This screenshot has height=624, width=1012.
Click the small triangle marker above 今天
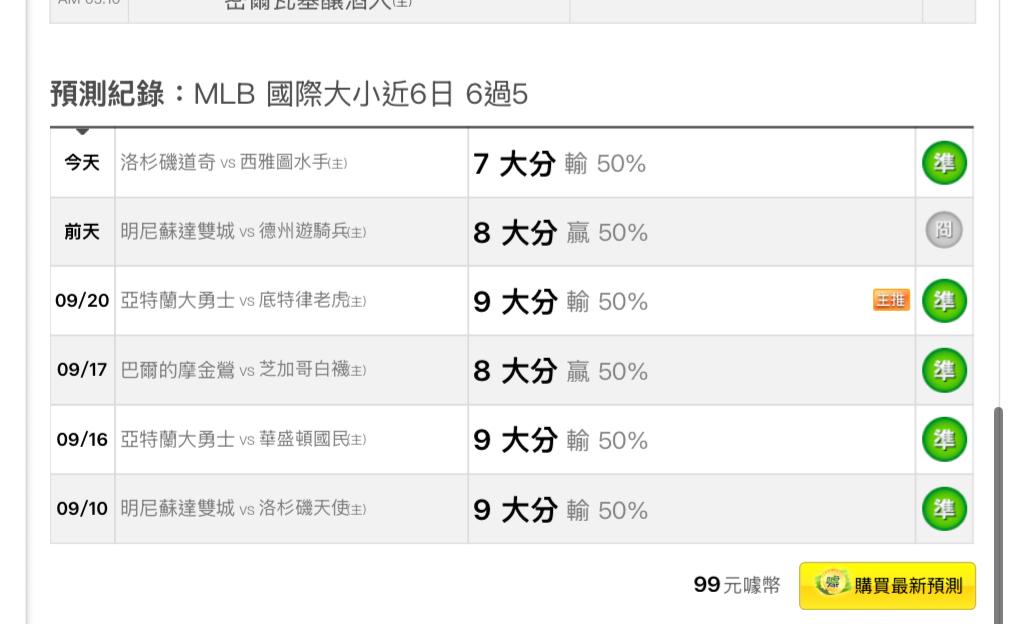[83, 132]
